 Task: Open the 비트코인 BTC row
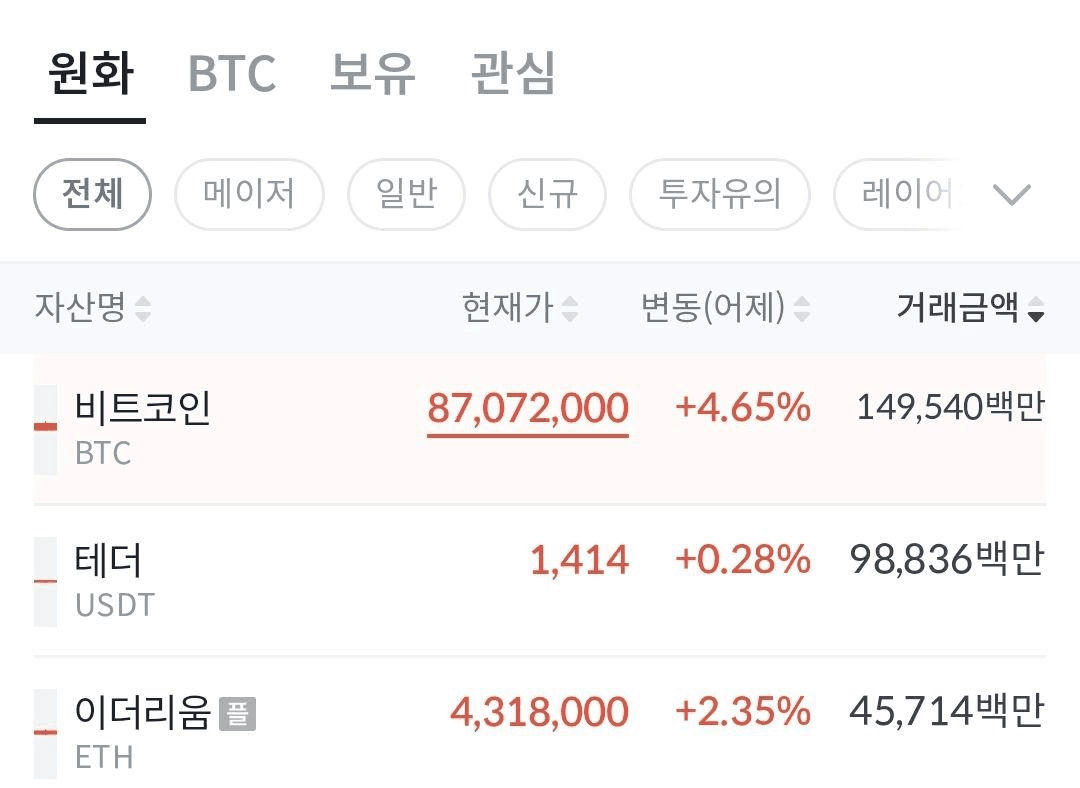[539, 429]
